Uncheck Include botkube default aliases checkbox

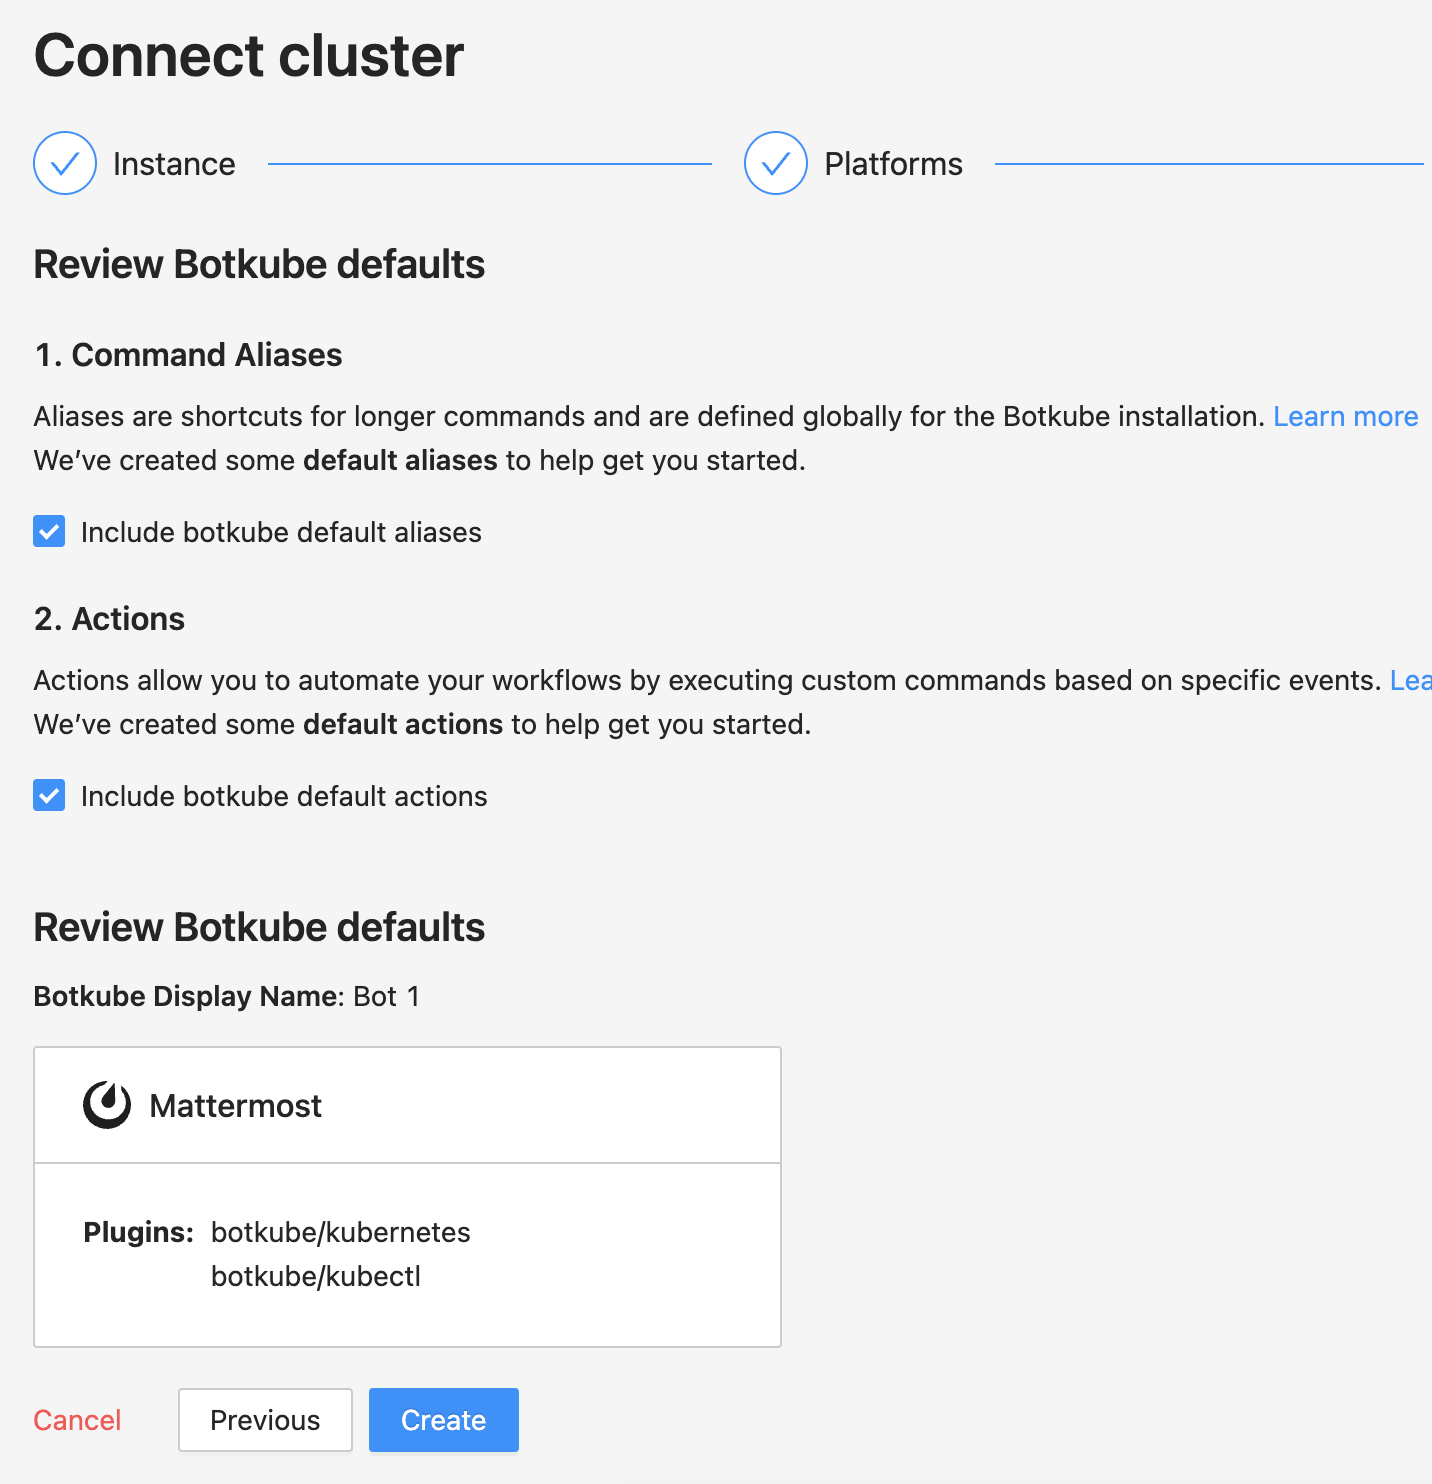click(49, 531)
